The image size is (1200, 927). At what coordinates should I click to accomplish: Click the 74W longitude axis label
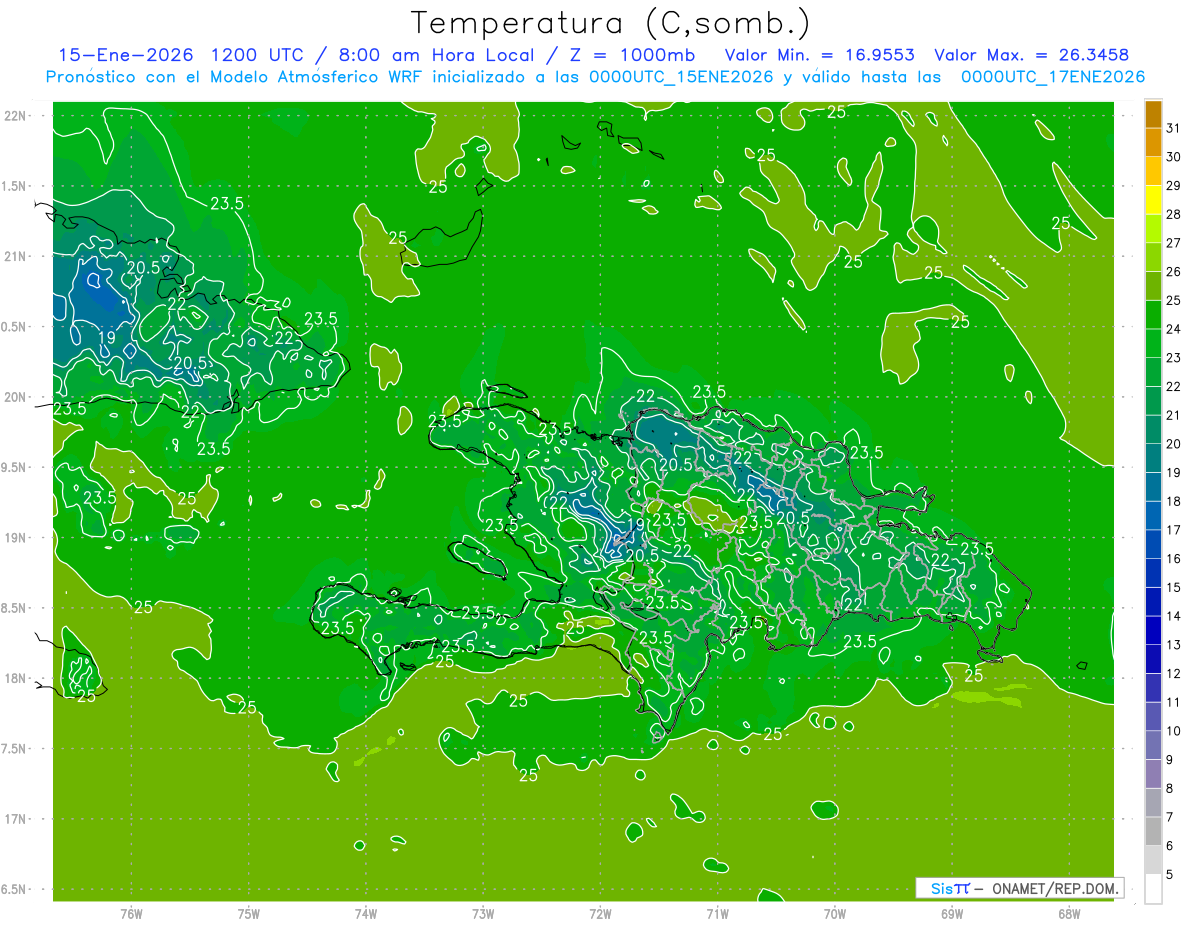366,913
